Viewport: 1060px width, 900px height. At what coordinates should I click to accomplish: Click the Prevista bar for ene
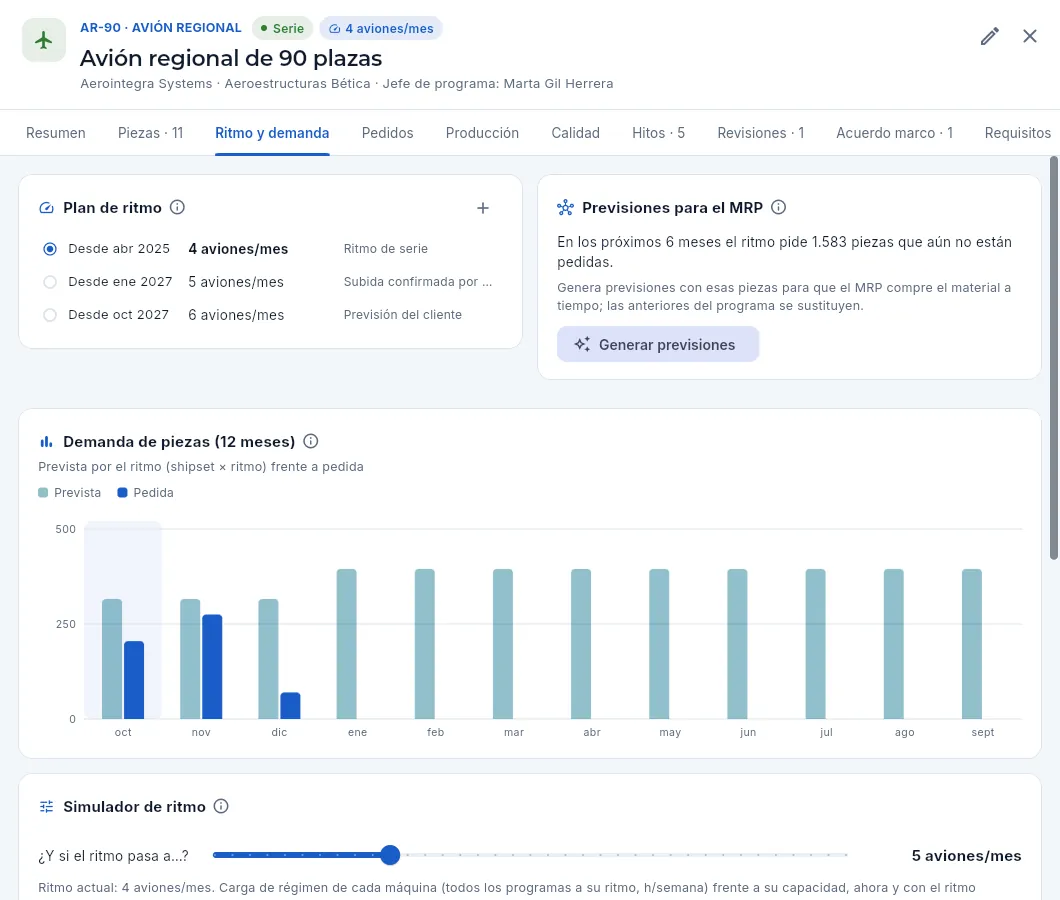pyautogui.click(x=347, y=644)
